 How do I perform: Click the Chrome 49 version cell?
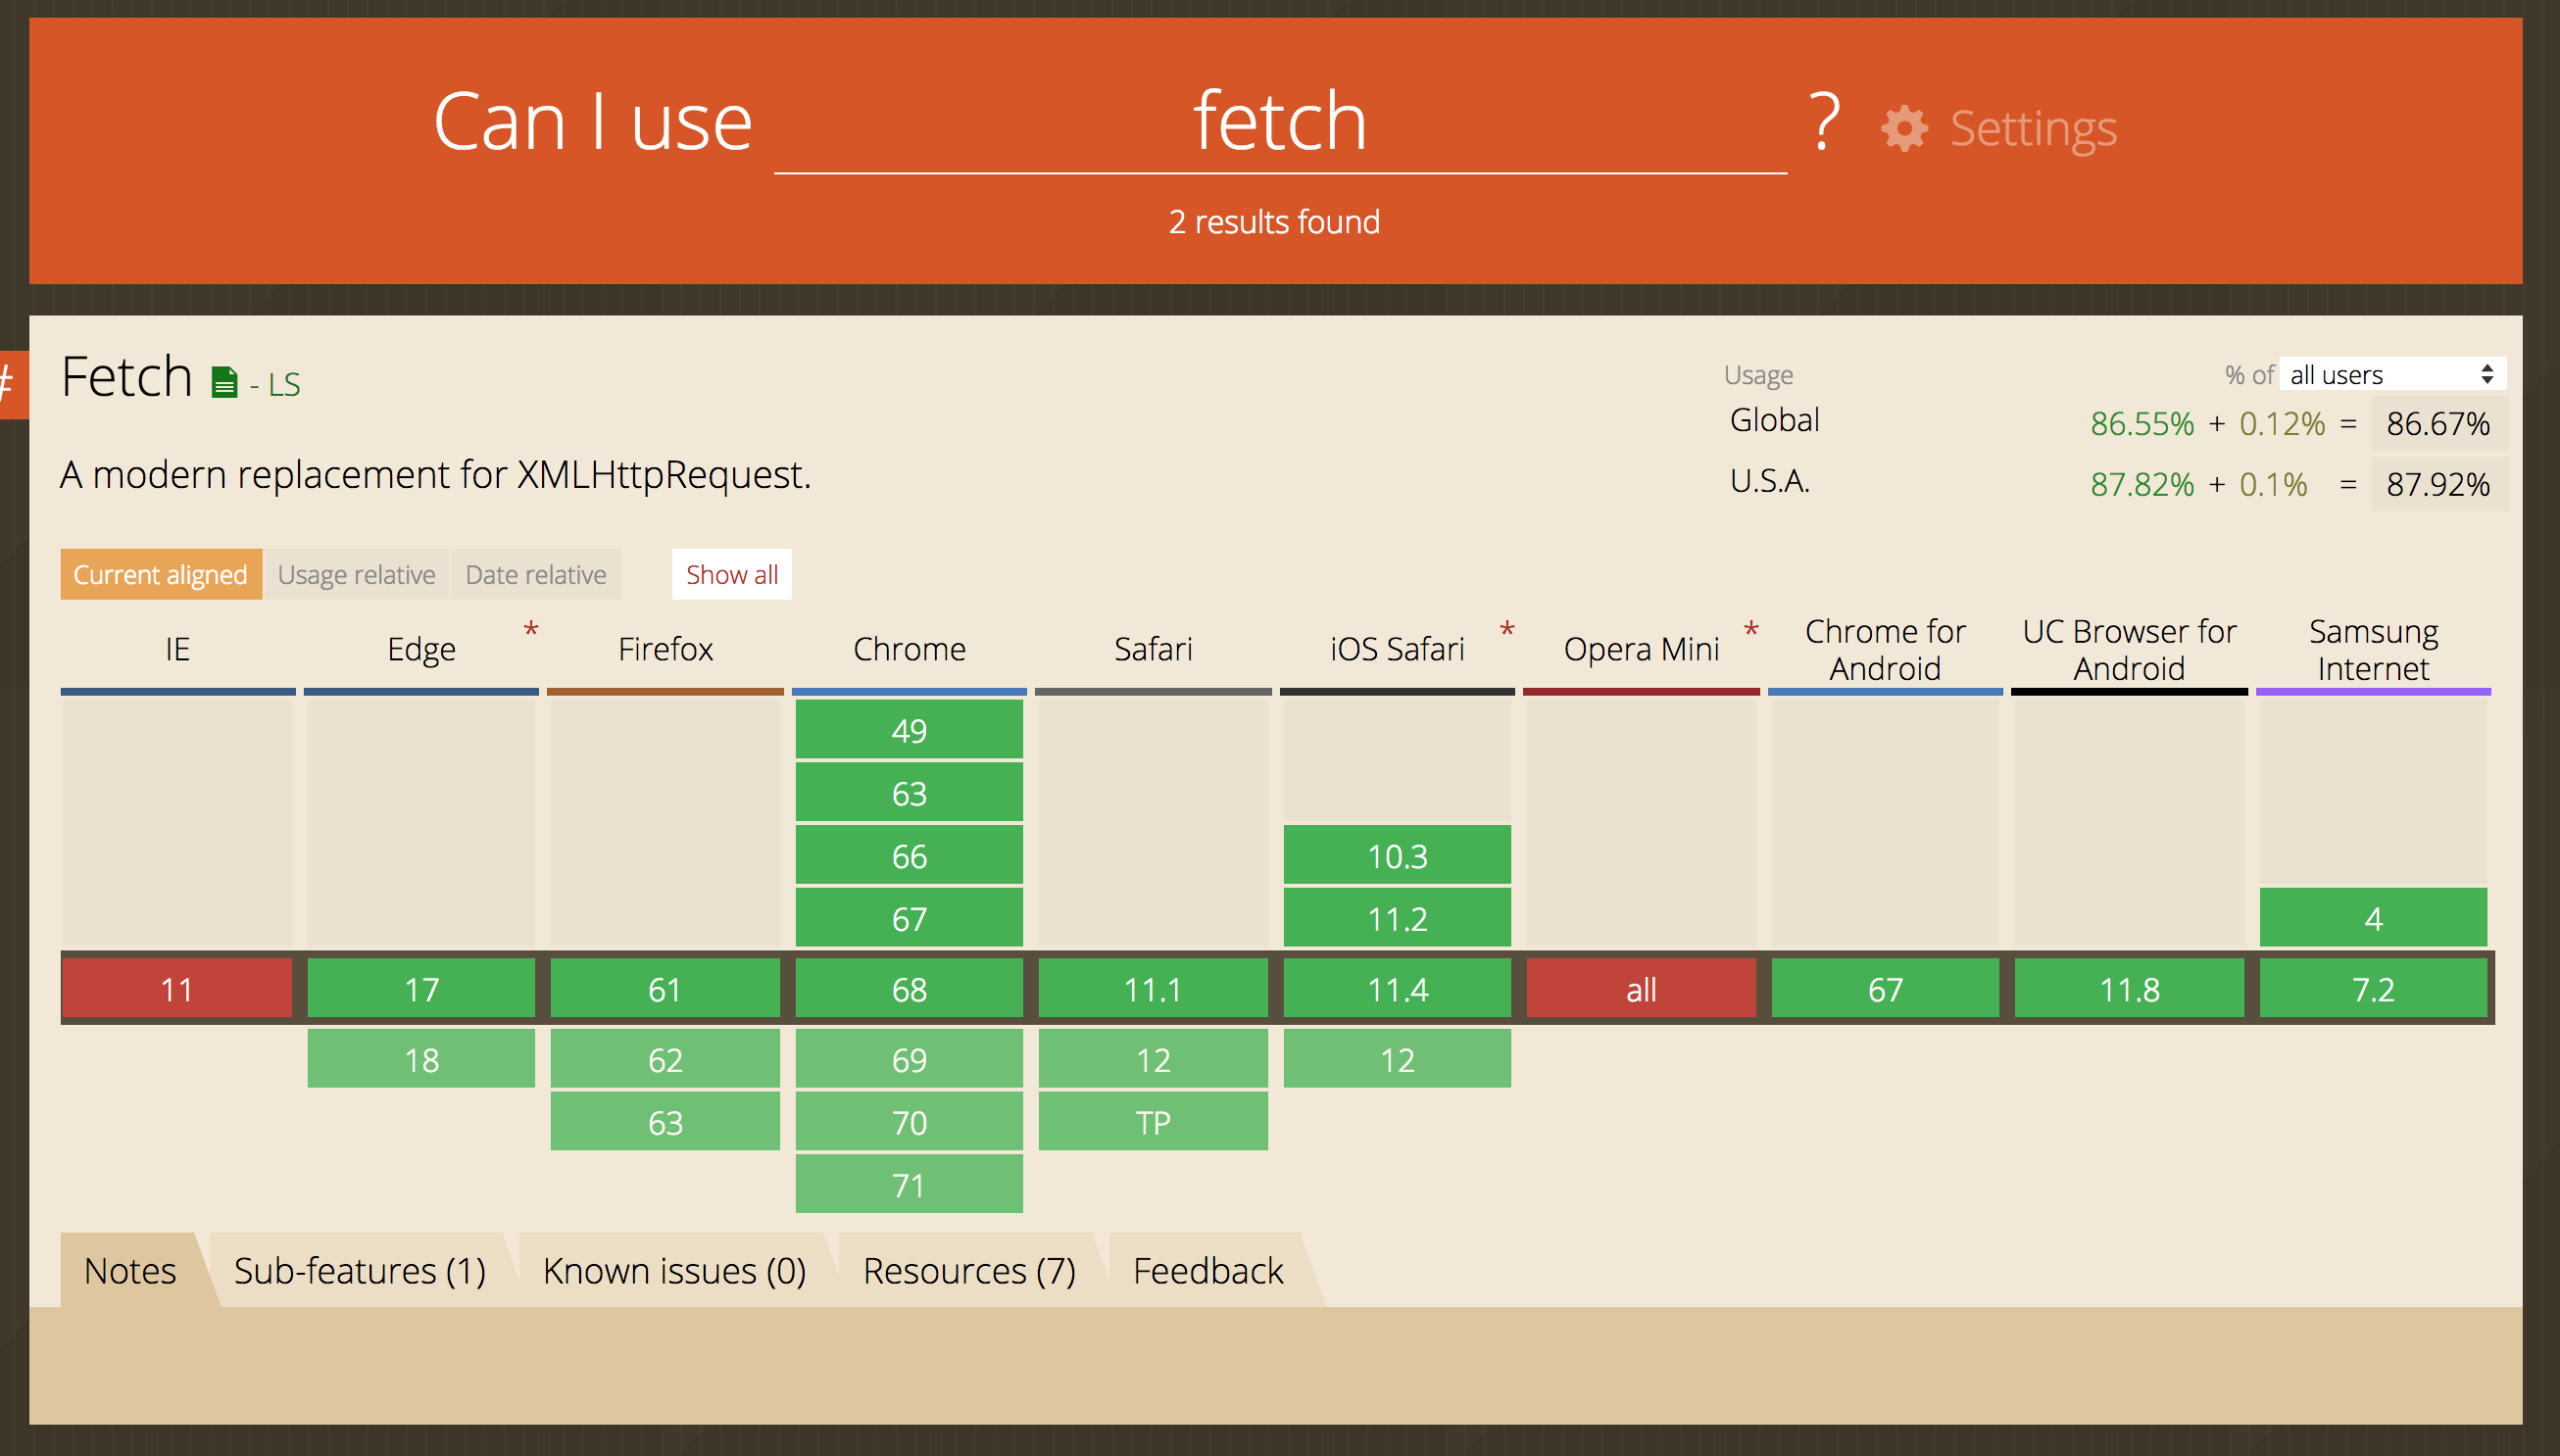908,730
